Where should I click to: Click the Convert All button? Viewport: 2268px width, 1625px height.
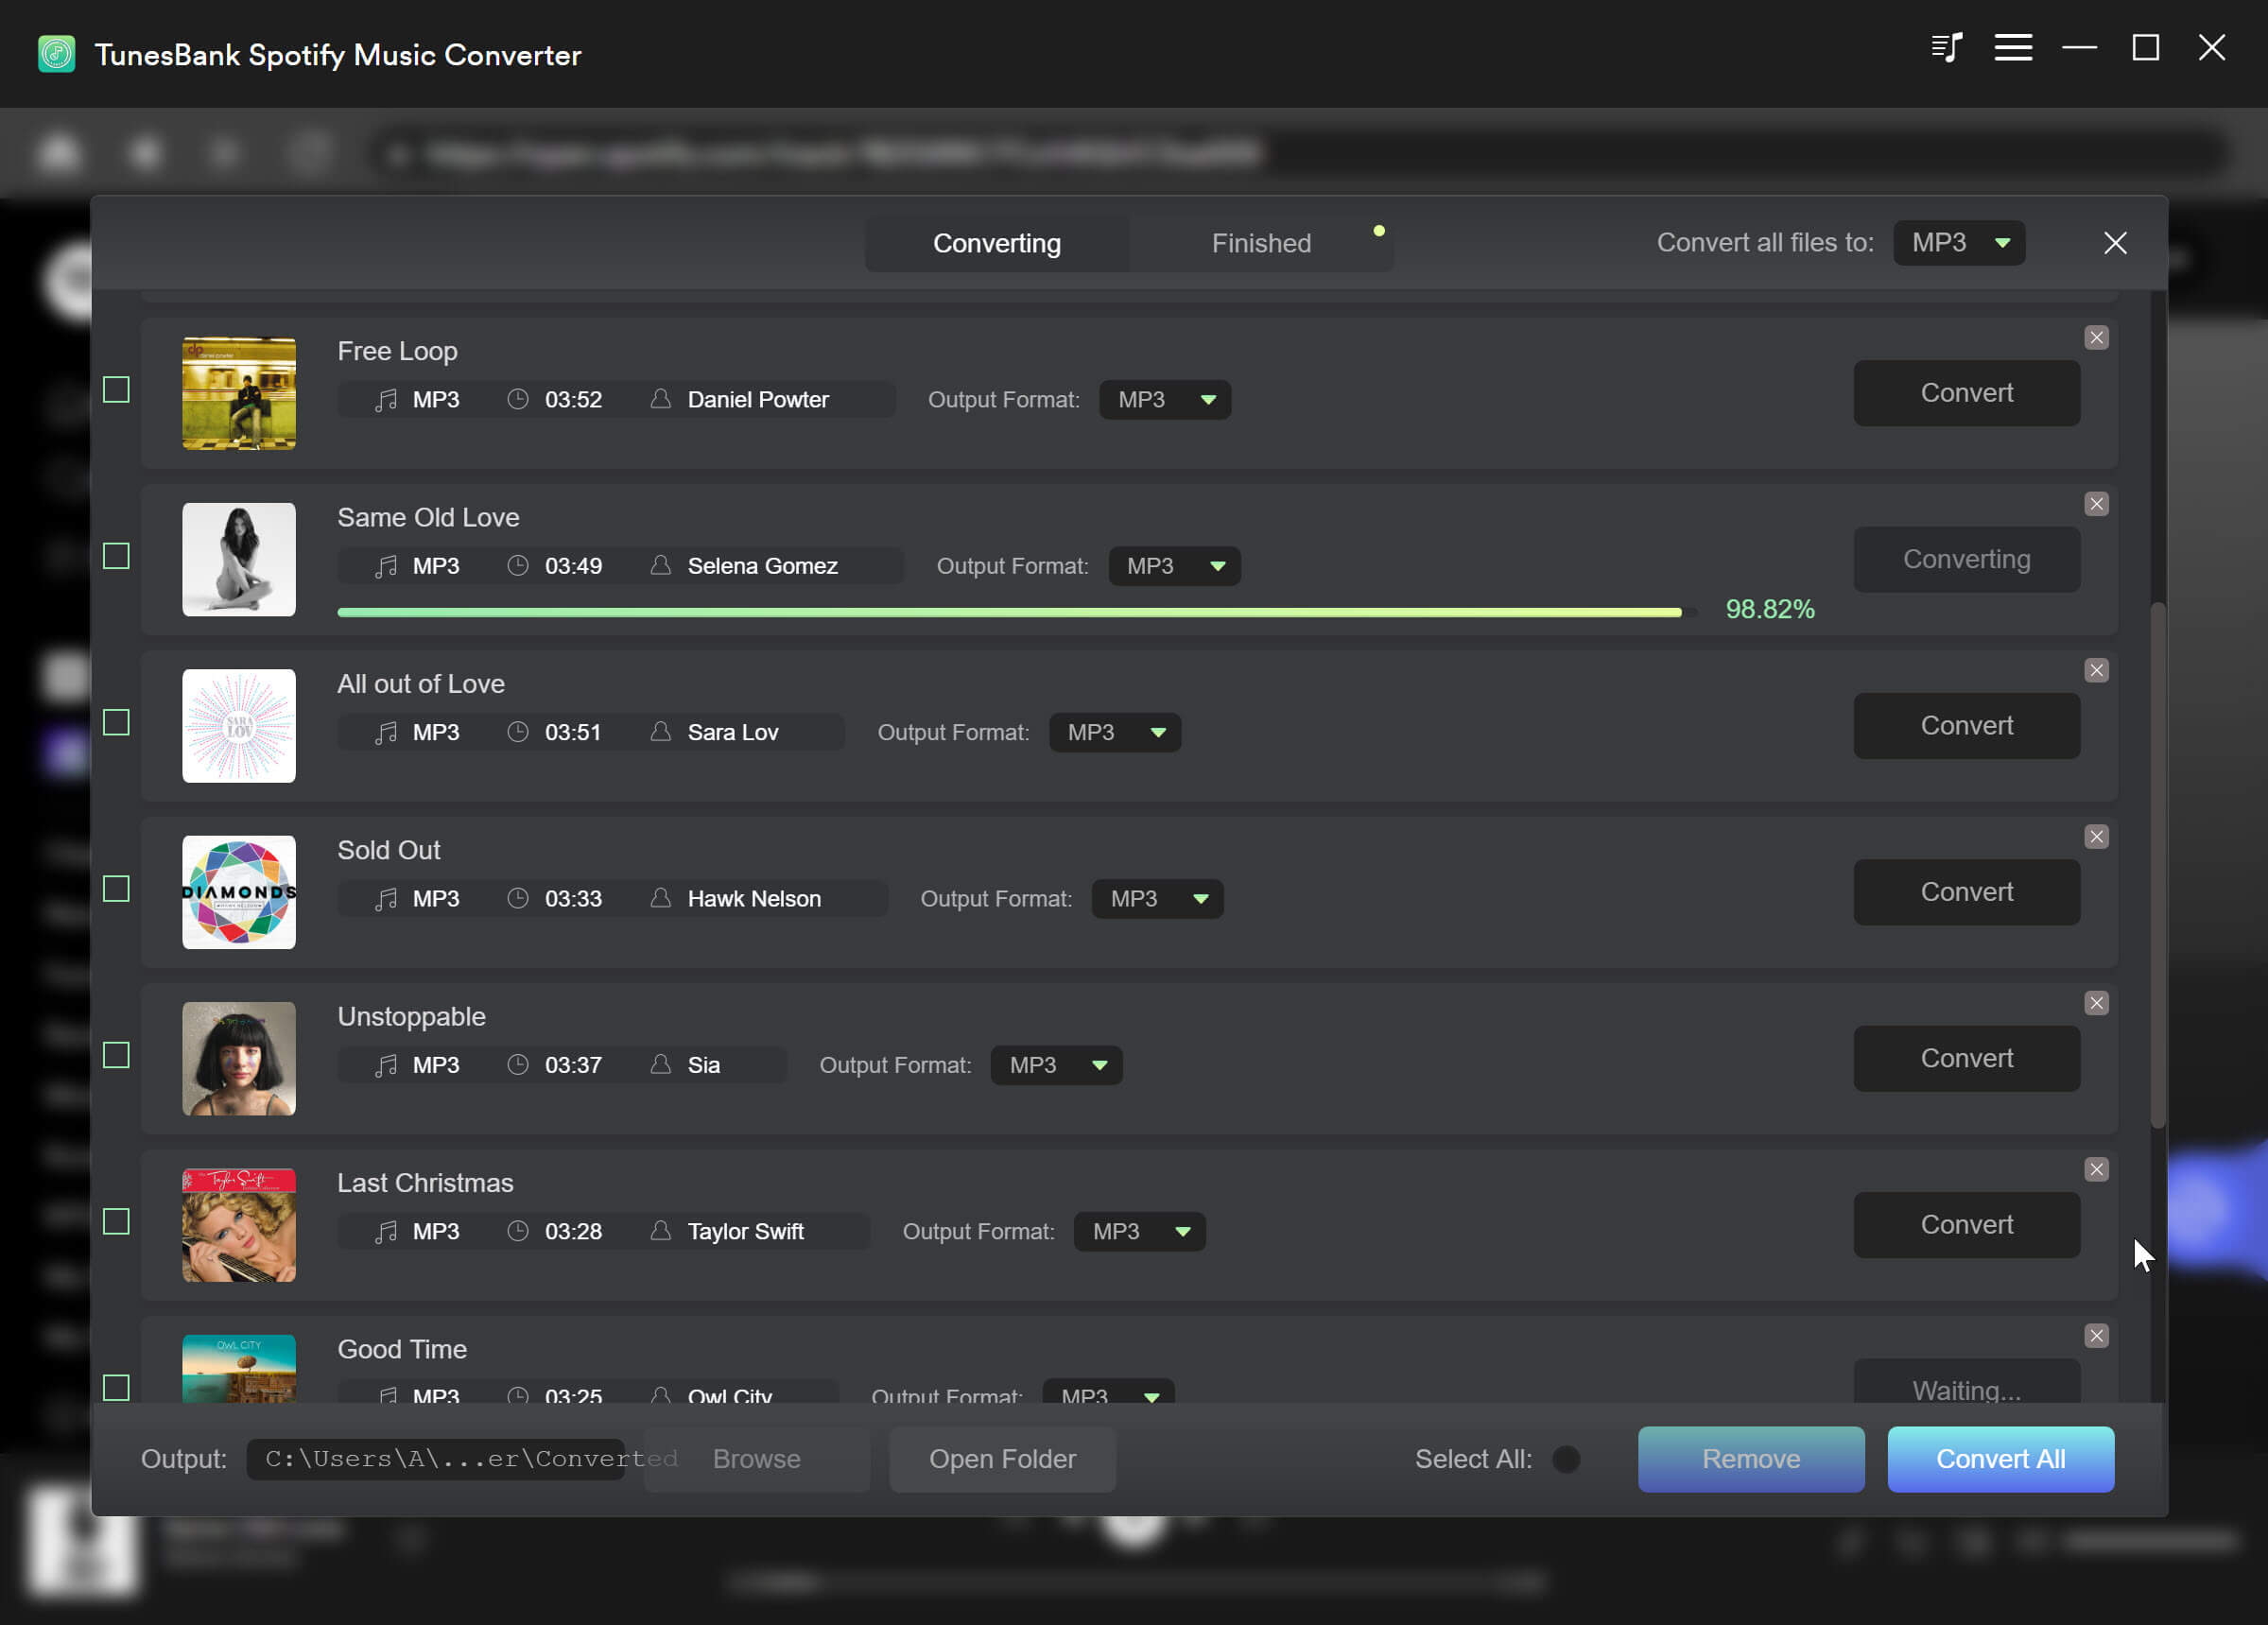pos(2000,1458)
